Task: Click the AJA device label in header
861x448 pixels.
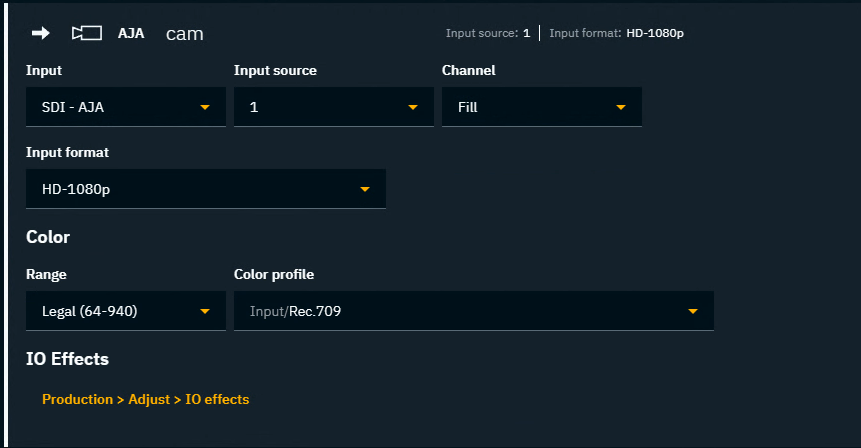Action: 131,33
